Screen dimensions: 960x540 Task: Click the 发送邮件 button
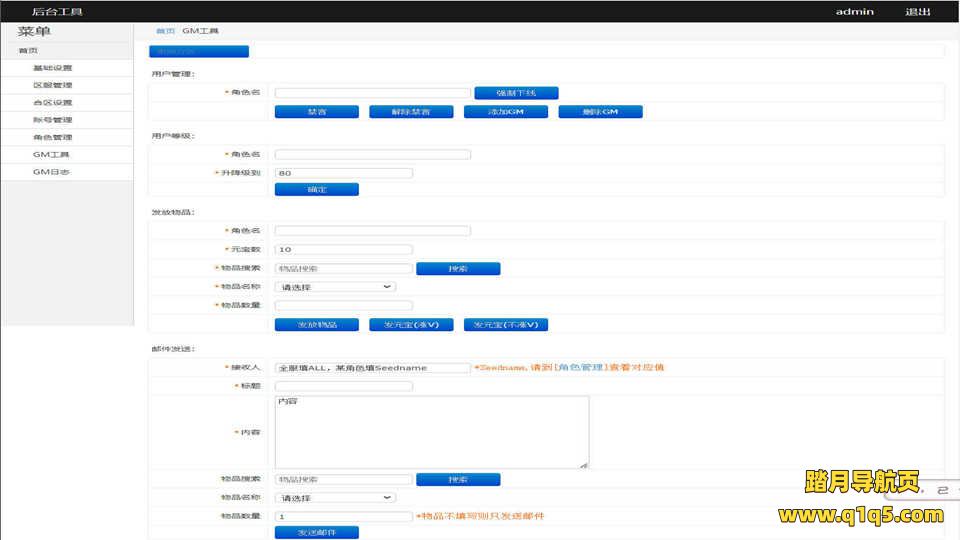coord(316,533)
